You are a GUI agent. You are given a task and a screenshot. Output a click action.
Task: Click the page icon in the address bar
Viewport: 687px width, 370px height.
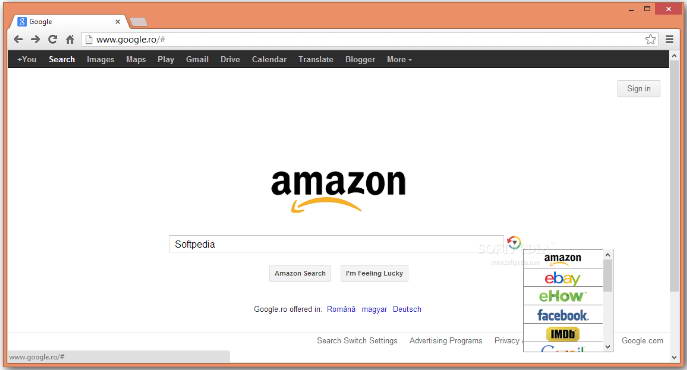[x=89, y=39]
